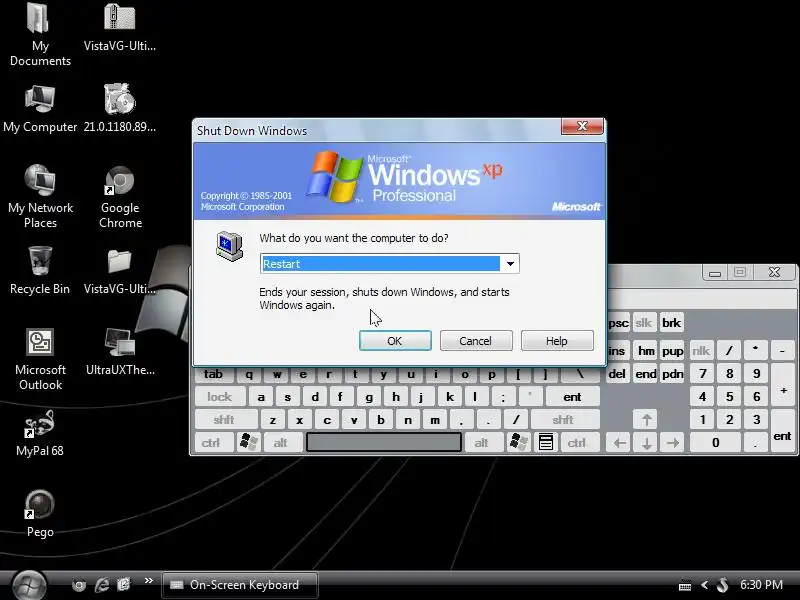Click the clock showing 6:30 PM
800x600 pixels.
click(x=761, y=585)
